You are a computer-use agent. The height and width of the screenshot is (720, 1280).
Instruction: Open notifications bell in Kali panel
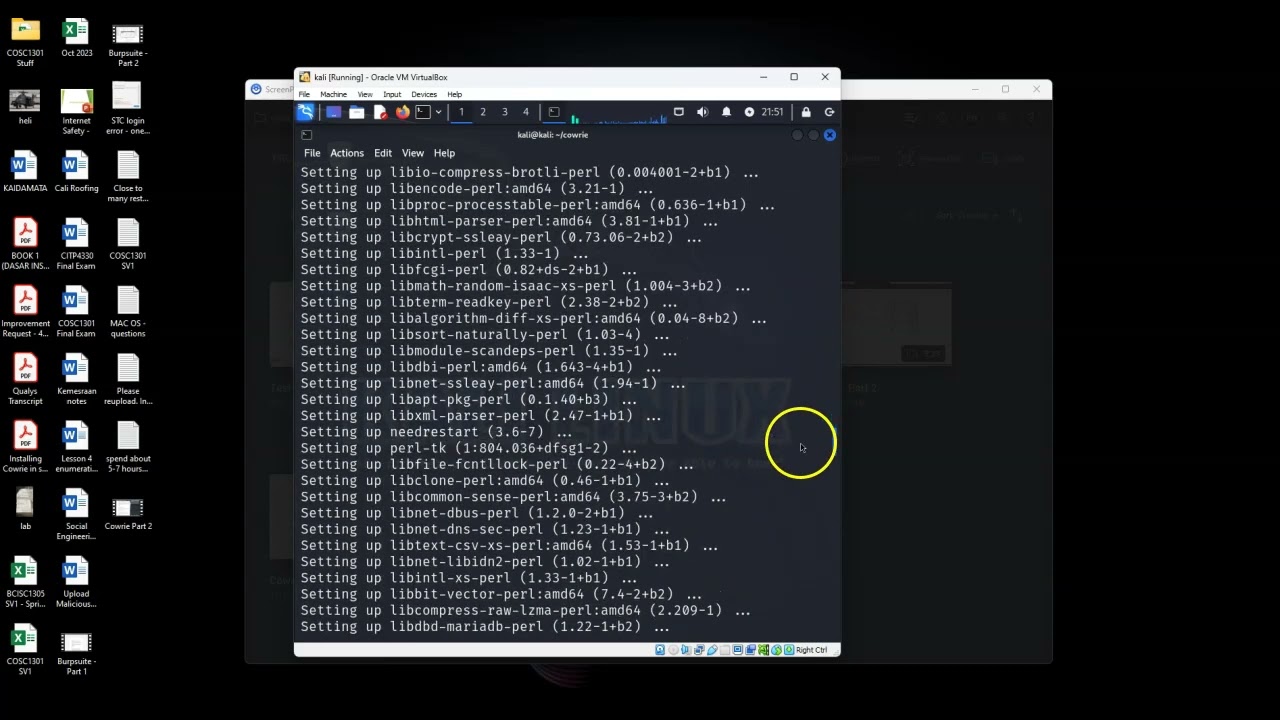coord(726,112)
